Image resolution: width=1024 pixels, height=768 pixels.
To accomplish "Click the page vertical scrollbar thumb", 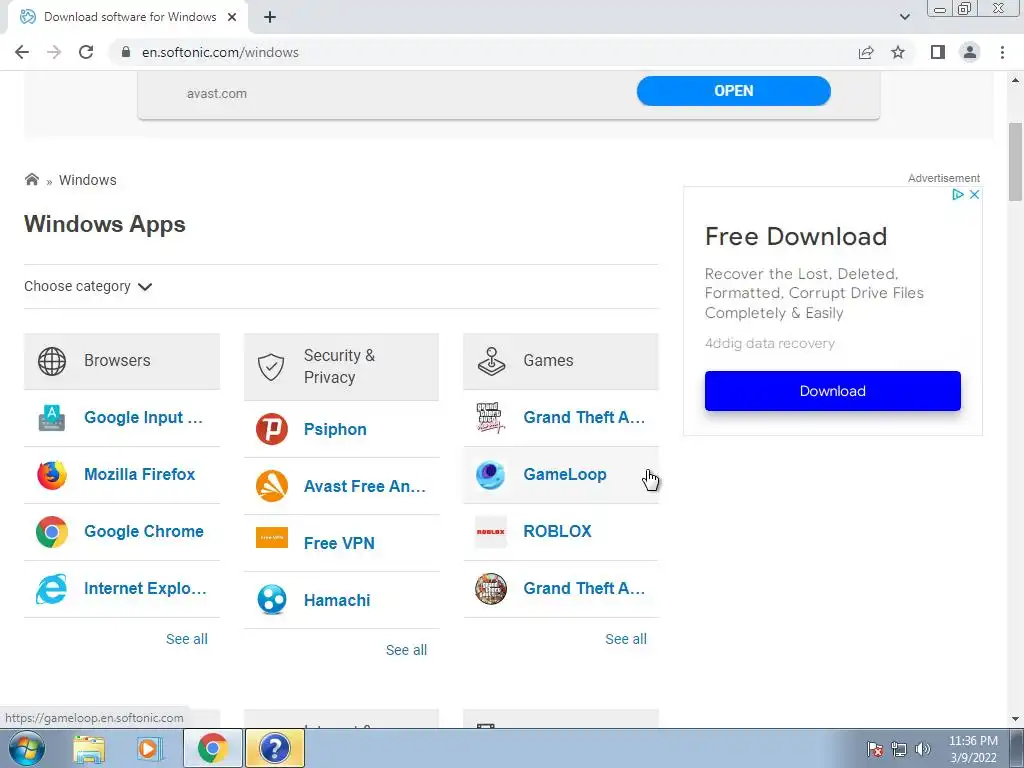I will point(1015,161).
